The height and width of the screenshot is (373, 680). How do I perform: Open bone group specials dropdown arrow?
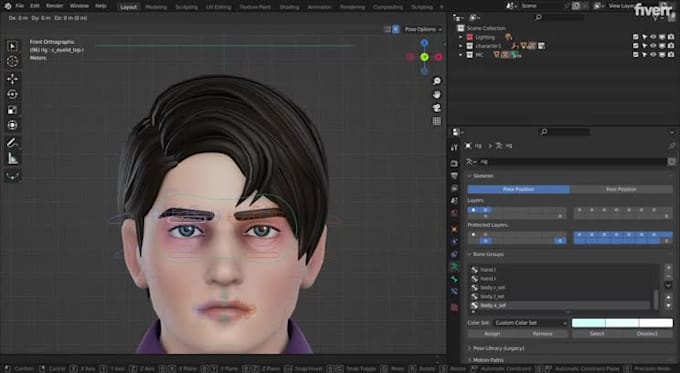668,285
